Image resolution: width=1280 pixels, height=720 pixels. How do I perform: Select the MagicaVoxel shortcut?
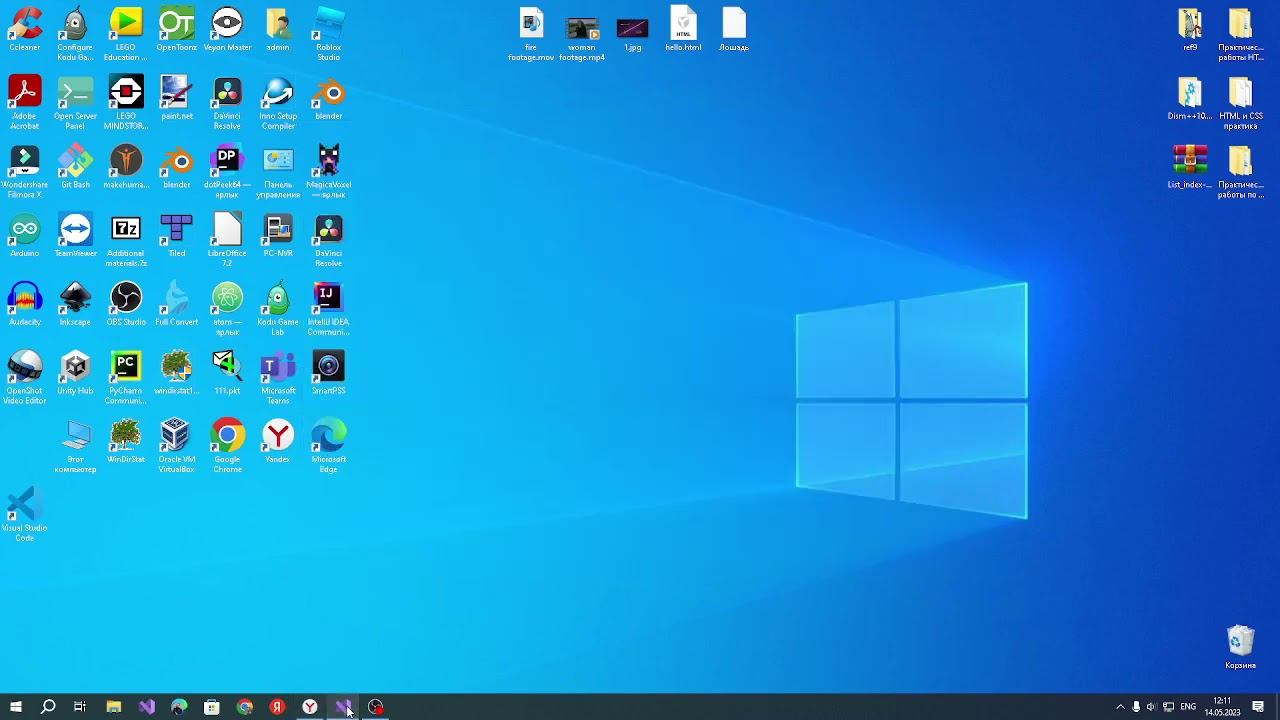(329, 172)
